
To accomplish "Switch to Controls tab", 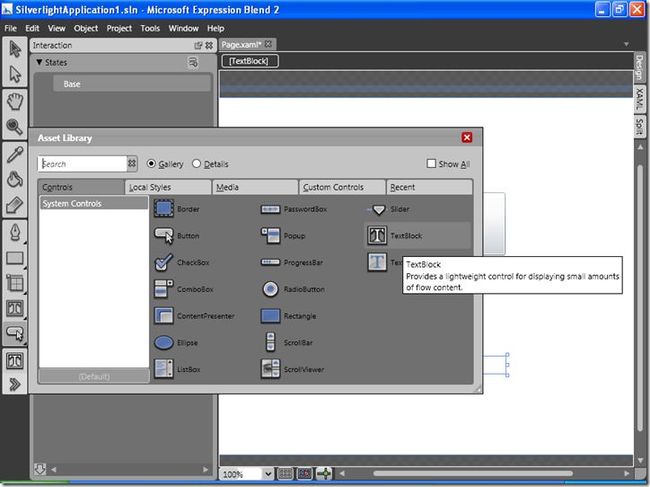I will 81,187.
